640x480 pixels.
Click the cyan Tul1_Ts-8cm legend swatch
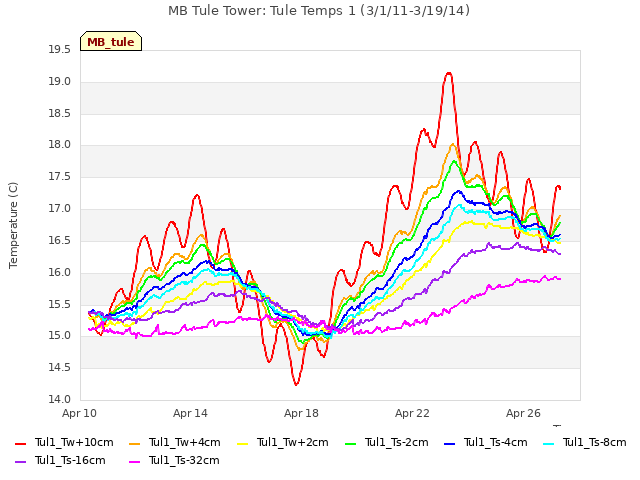549,443
